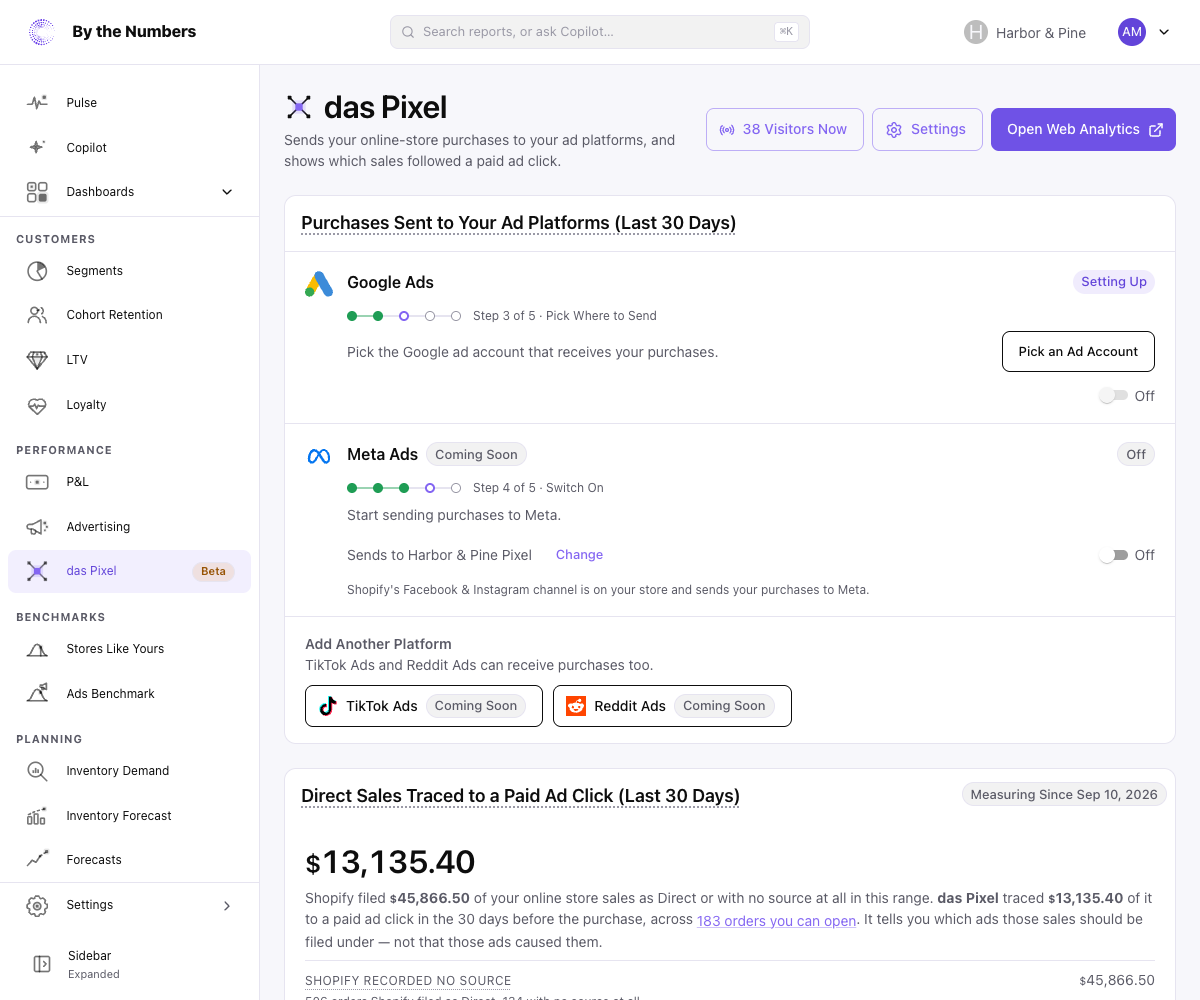Open Cohort Retention page
Screen dimensions: 1200x1000
click(129, 315)
